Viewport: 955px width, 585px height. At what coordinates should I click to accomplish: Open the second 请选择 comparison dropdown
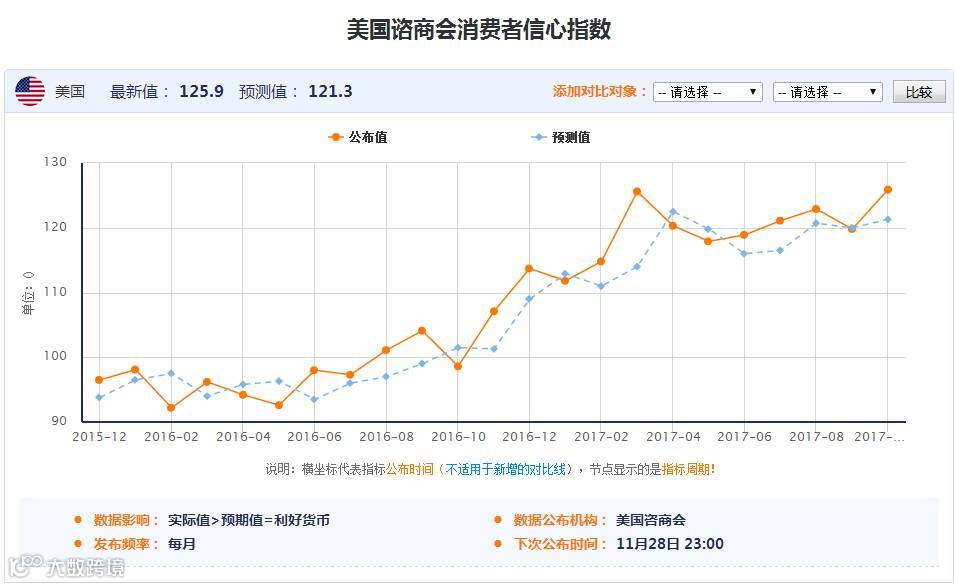828,92
